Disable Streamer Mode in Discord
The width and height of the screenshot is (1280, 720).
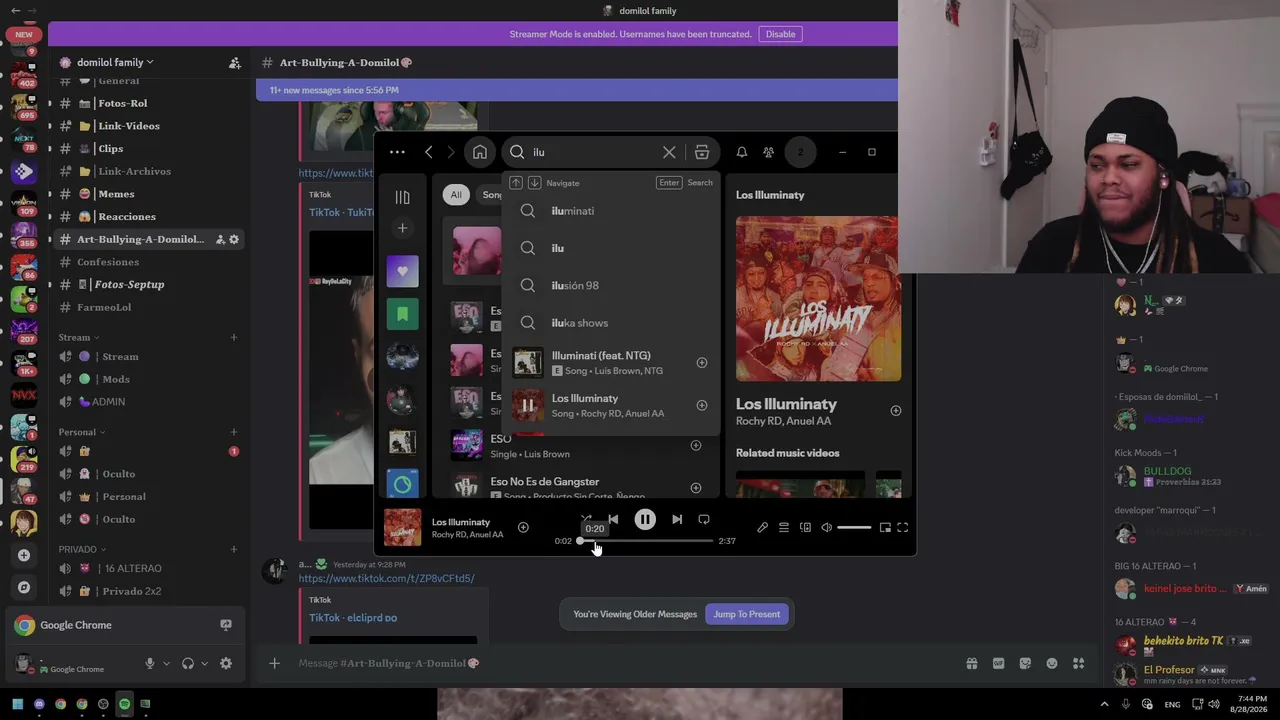click(780, 34)
